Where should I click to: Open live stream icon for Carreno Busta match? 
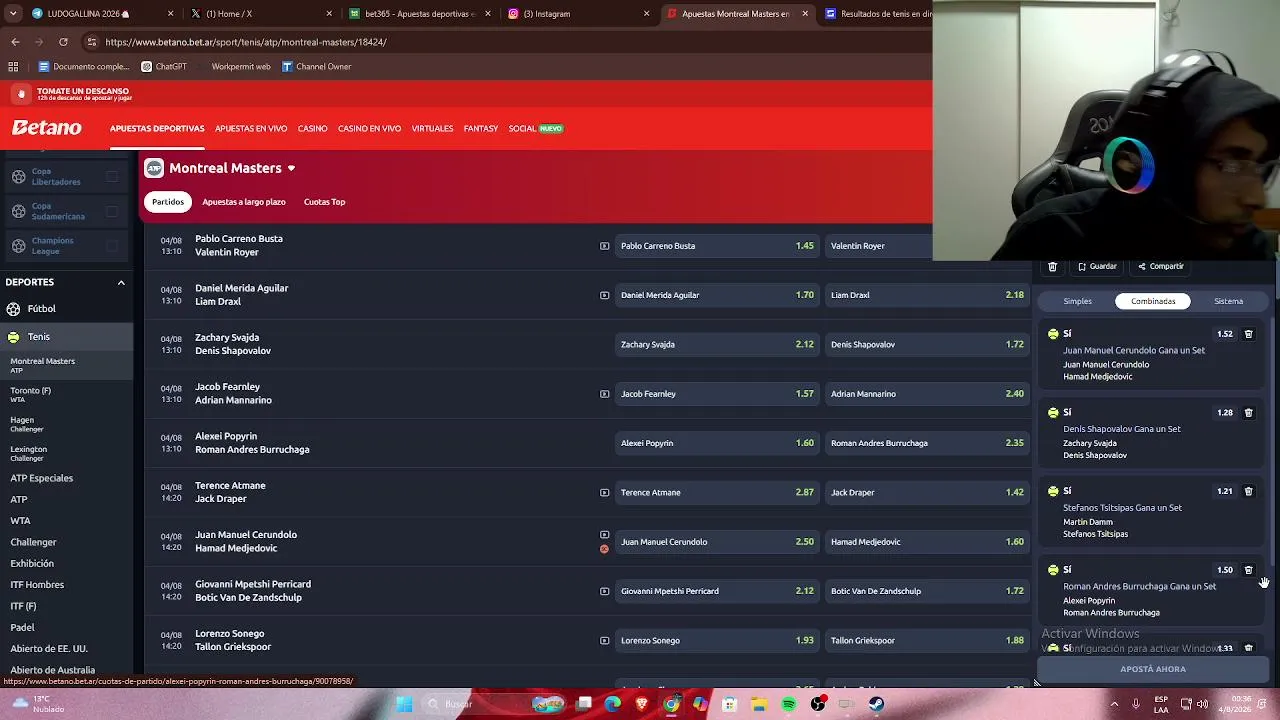604,246
